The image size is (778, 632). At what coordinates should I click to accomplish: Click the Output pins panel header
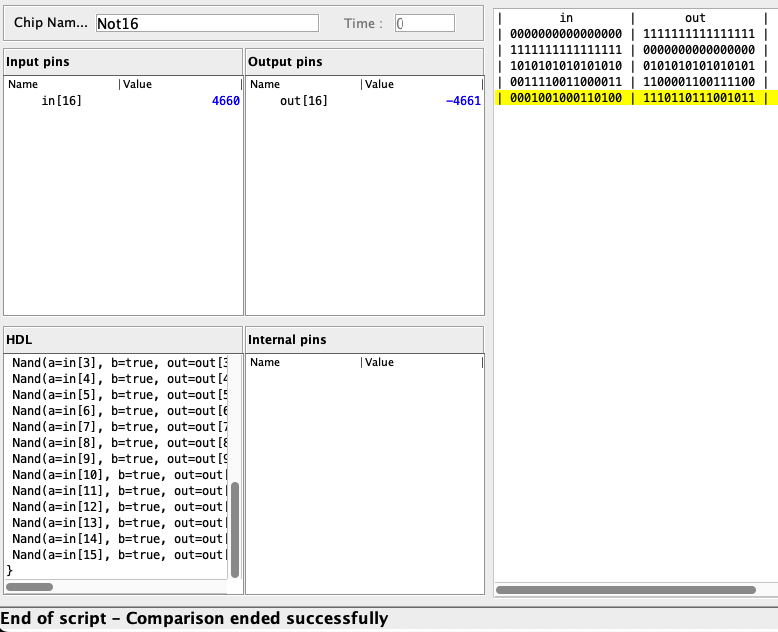tap(365, 62)
